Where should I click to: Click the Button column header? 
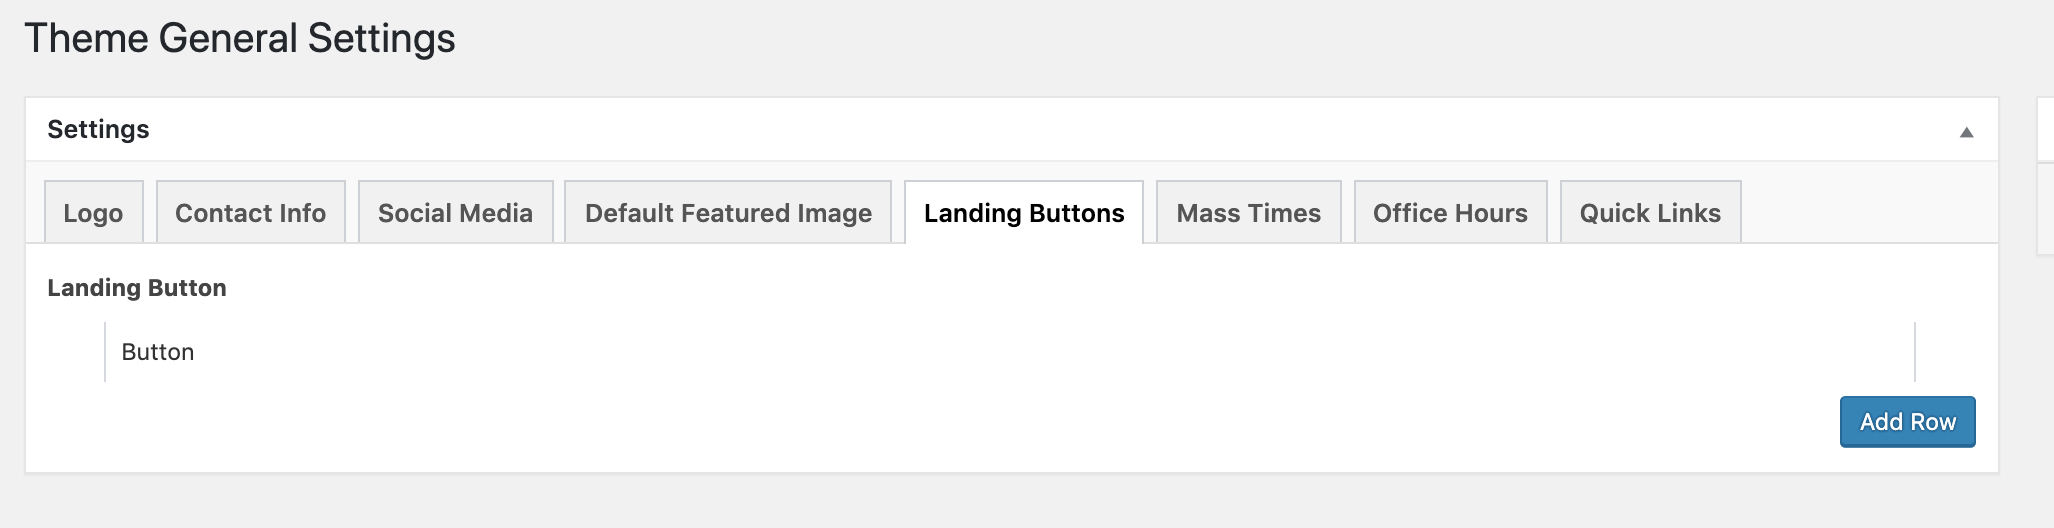(x=158, y=352)
